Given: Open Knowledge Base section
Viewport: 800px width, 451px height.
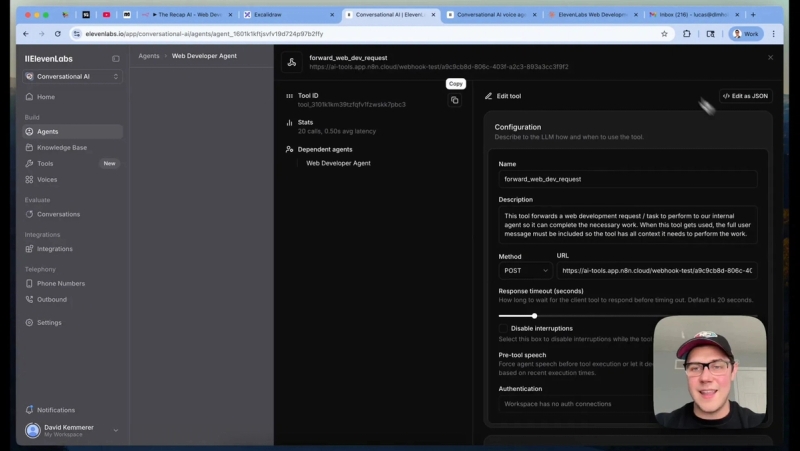Looking at the screenshot, I should [x=72, y=147].
